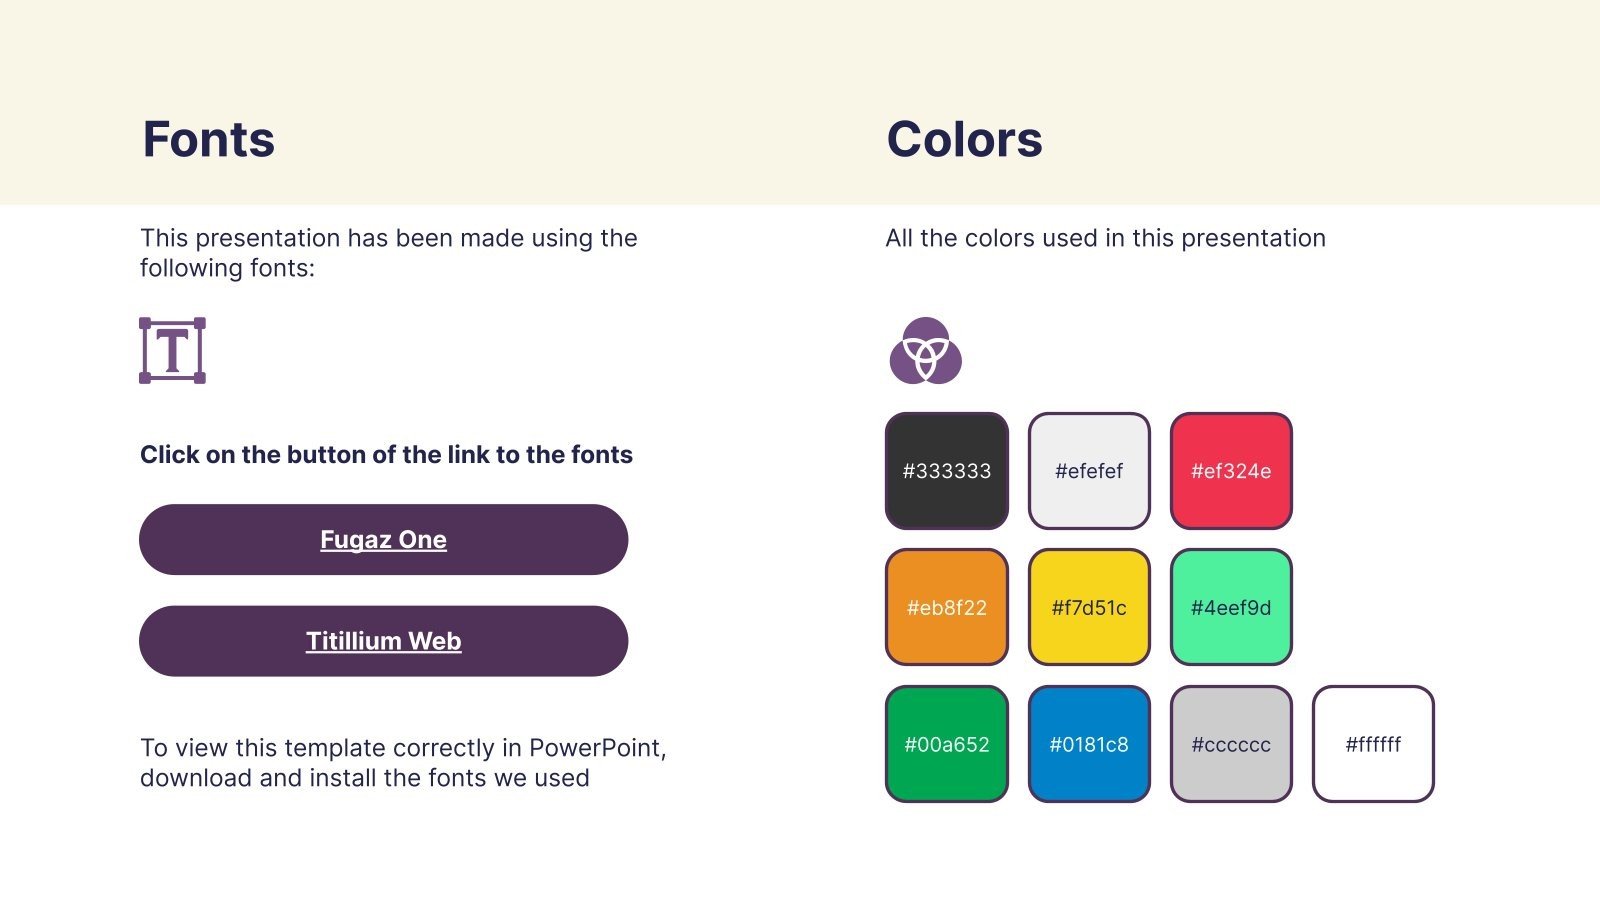
Task: Select the #0181c8 blue swatch
Action: click(x=1089, y=744)
